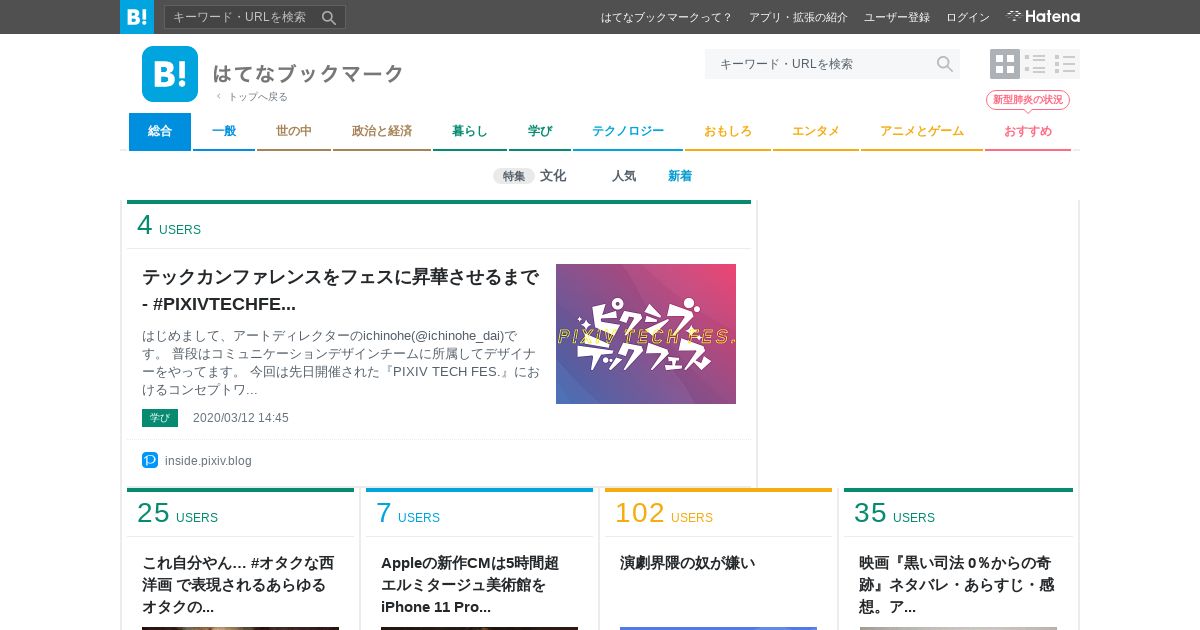This screenshot has width=1200, height=630.
Task: Open the 25 USERS bookmark count
Action: tap(177, 514)
